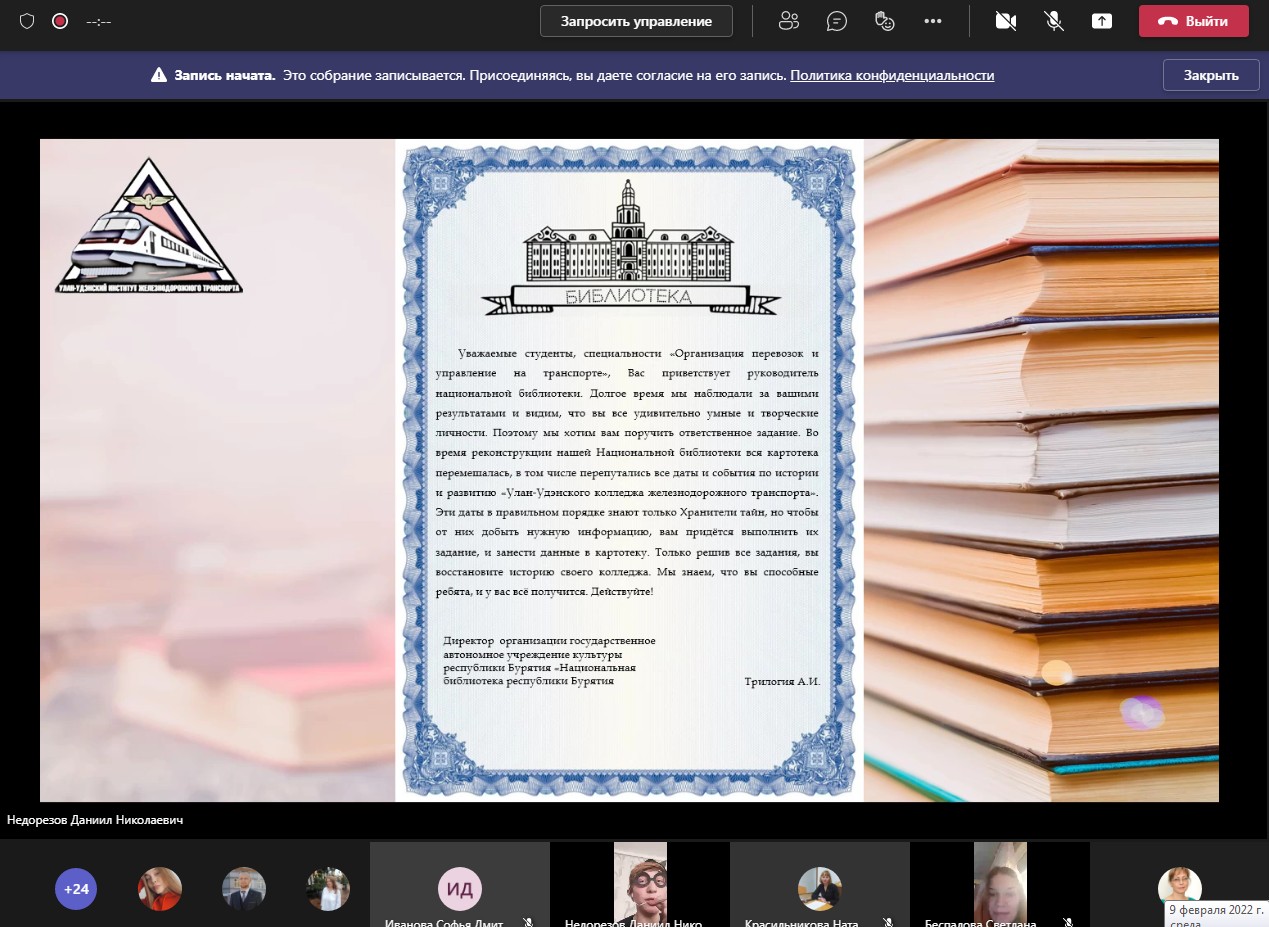Open the raise hand reactions menu
Viewport: 1269px width, 927px height.
tap(884, 21)
